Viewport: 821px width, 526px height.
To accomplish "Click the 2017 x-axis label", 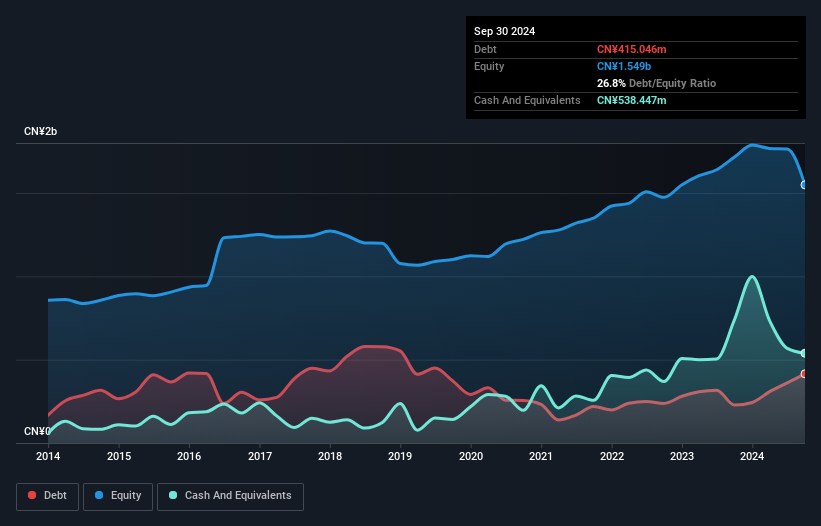I will (260, 456).
